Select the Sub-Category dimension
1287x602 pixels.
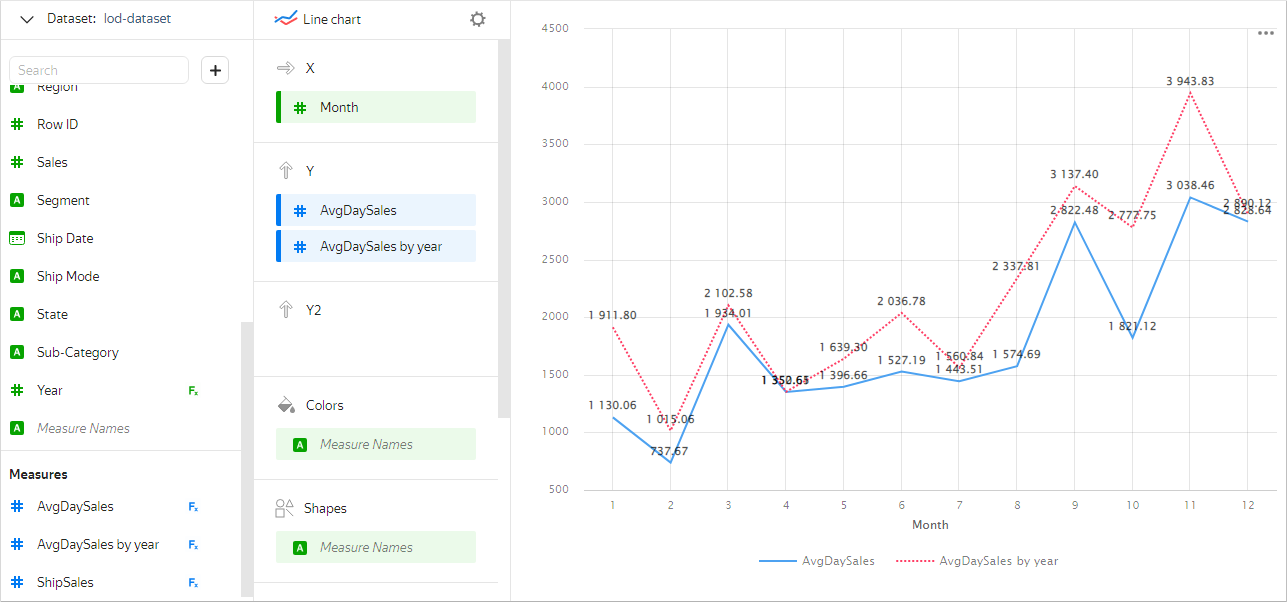(78, 353)
